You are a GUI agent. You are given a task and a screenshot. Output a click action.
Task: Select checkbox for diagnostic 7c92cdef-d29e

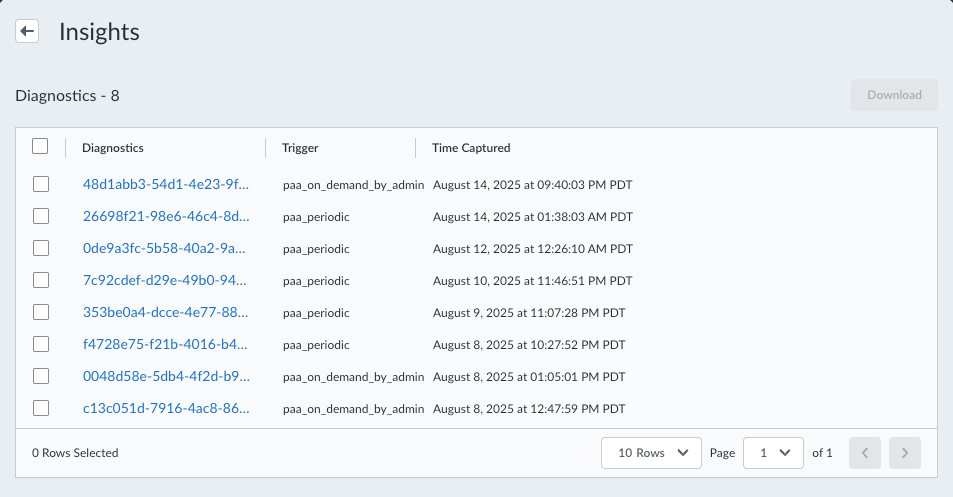tap(41, 280)
